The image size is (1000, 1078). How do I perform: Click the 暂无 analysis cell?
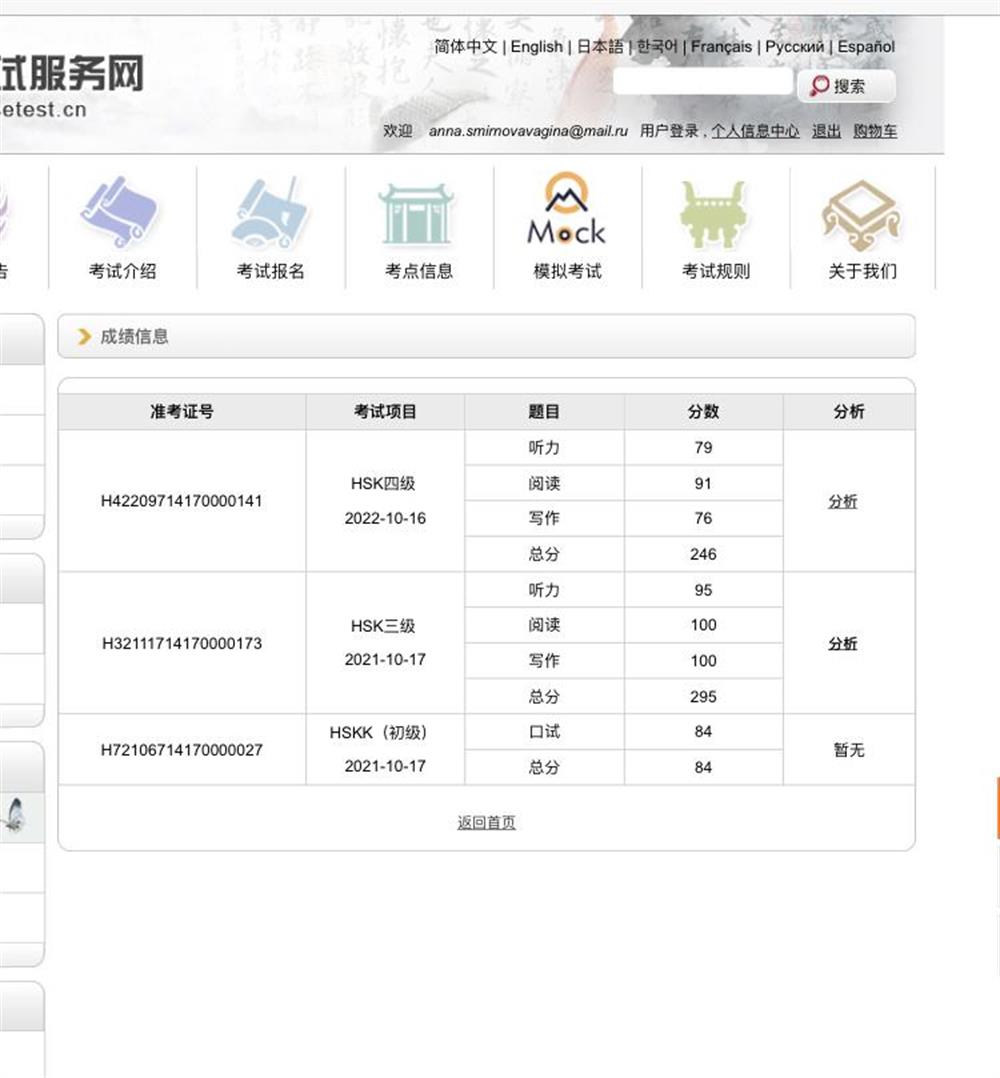pos(849,750)
